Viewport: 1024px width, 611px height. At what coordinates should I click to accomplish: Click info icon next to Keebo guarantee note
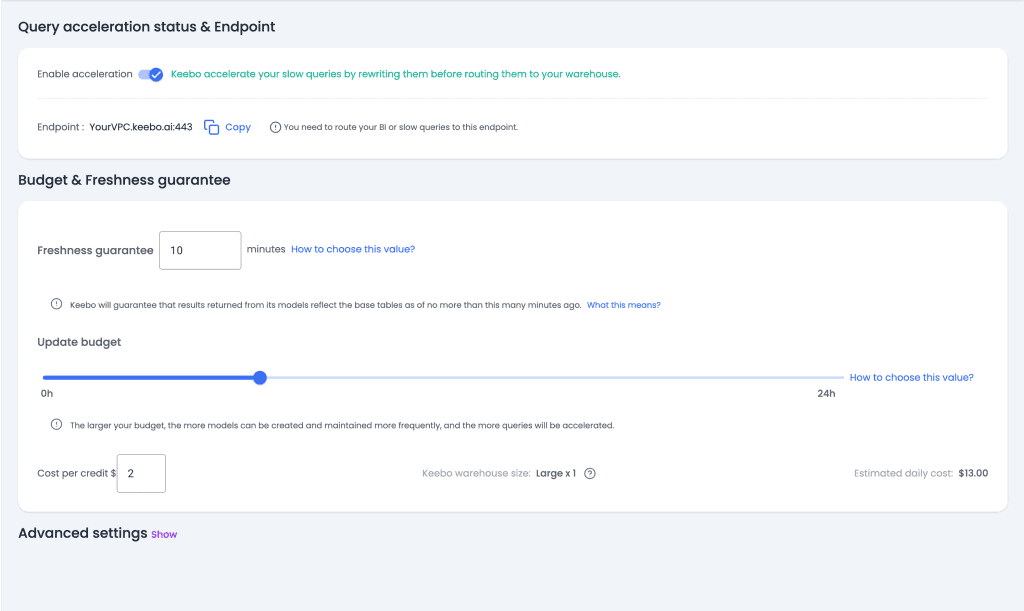pyautogui.click(x=57, y=304)
